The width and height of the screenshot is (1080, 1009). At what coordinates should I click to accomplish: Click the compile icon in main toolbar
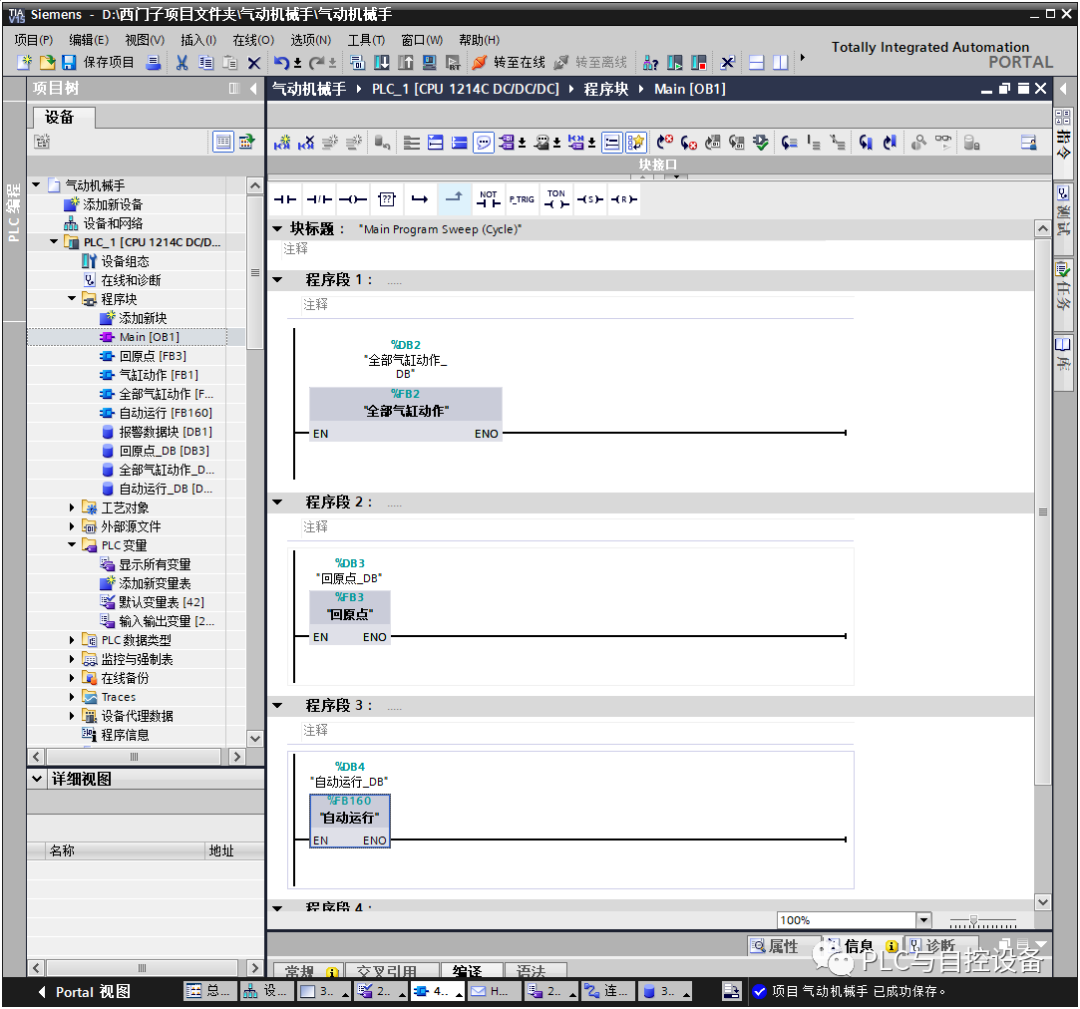(x=357, y=63)
